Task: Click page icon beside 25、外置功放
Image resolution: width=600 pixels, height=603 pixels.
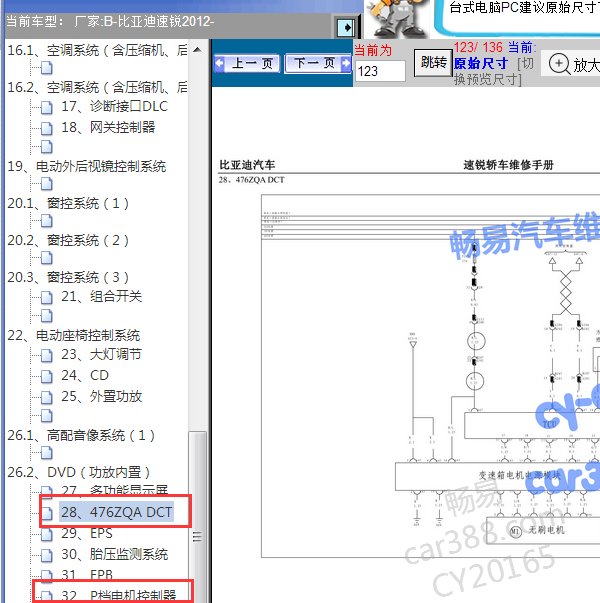Action: pyautogui.click(x=47, y=397)
